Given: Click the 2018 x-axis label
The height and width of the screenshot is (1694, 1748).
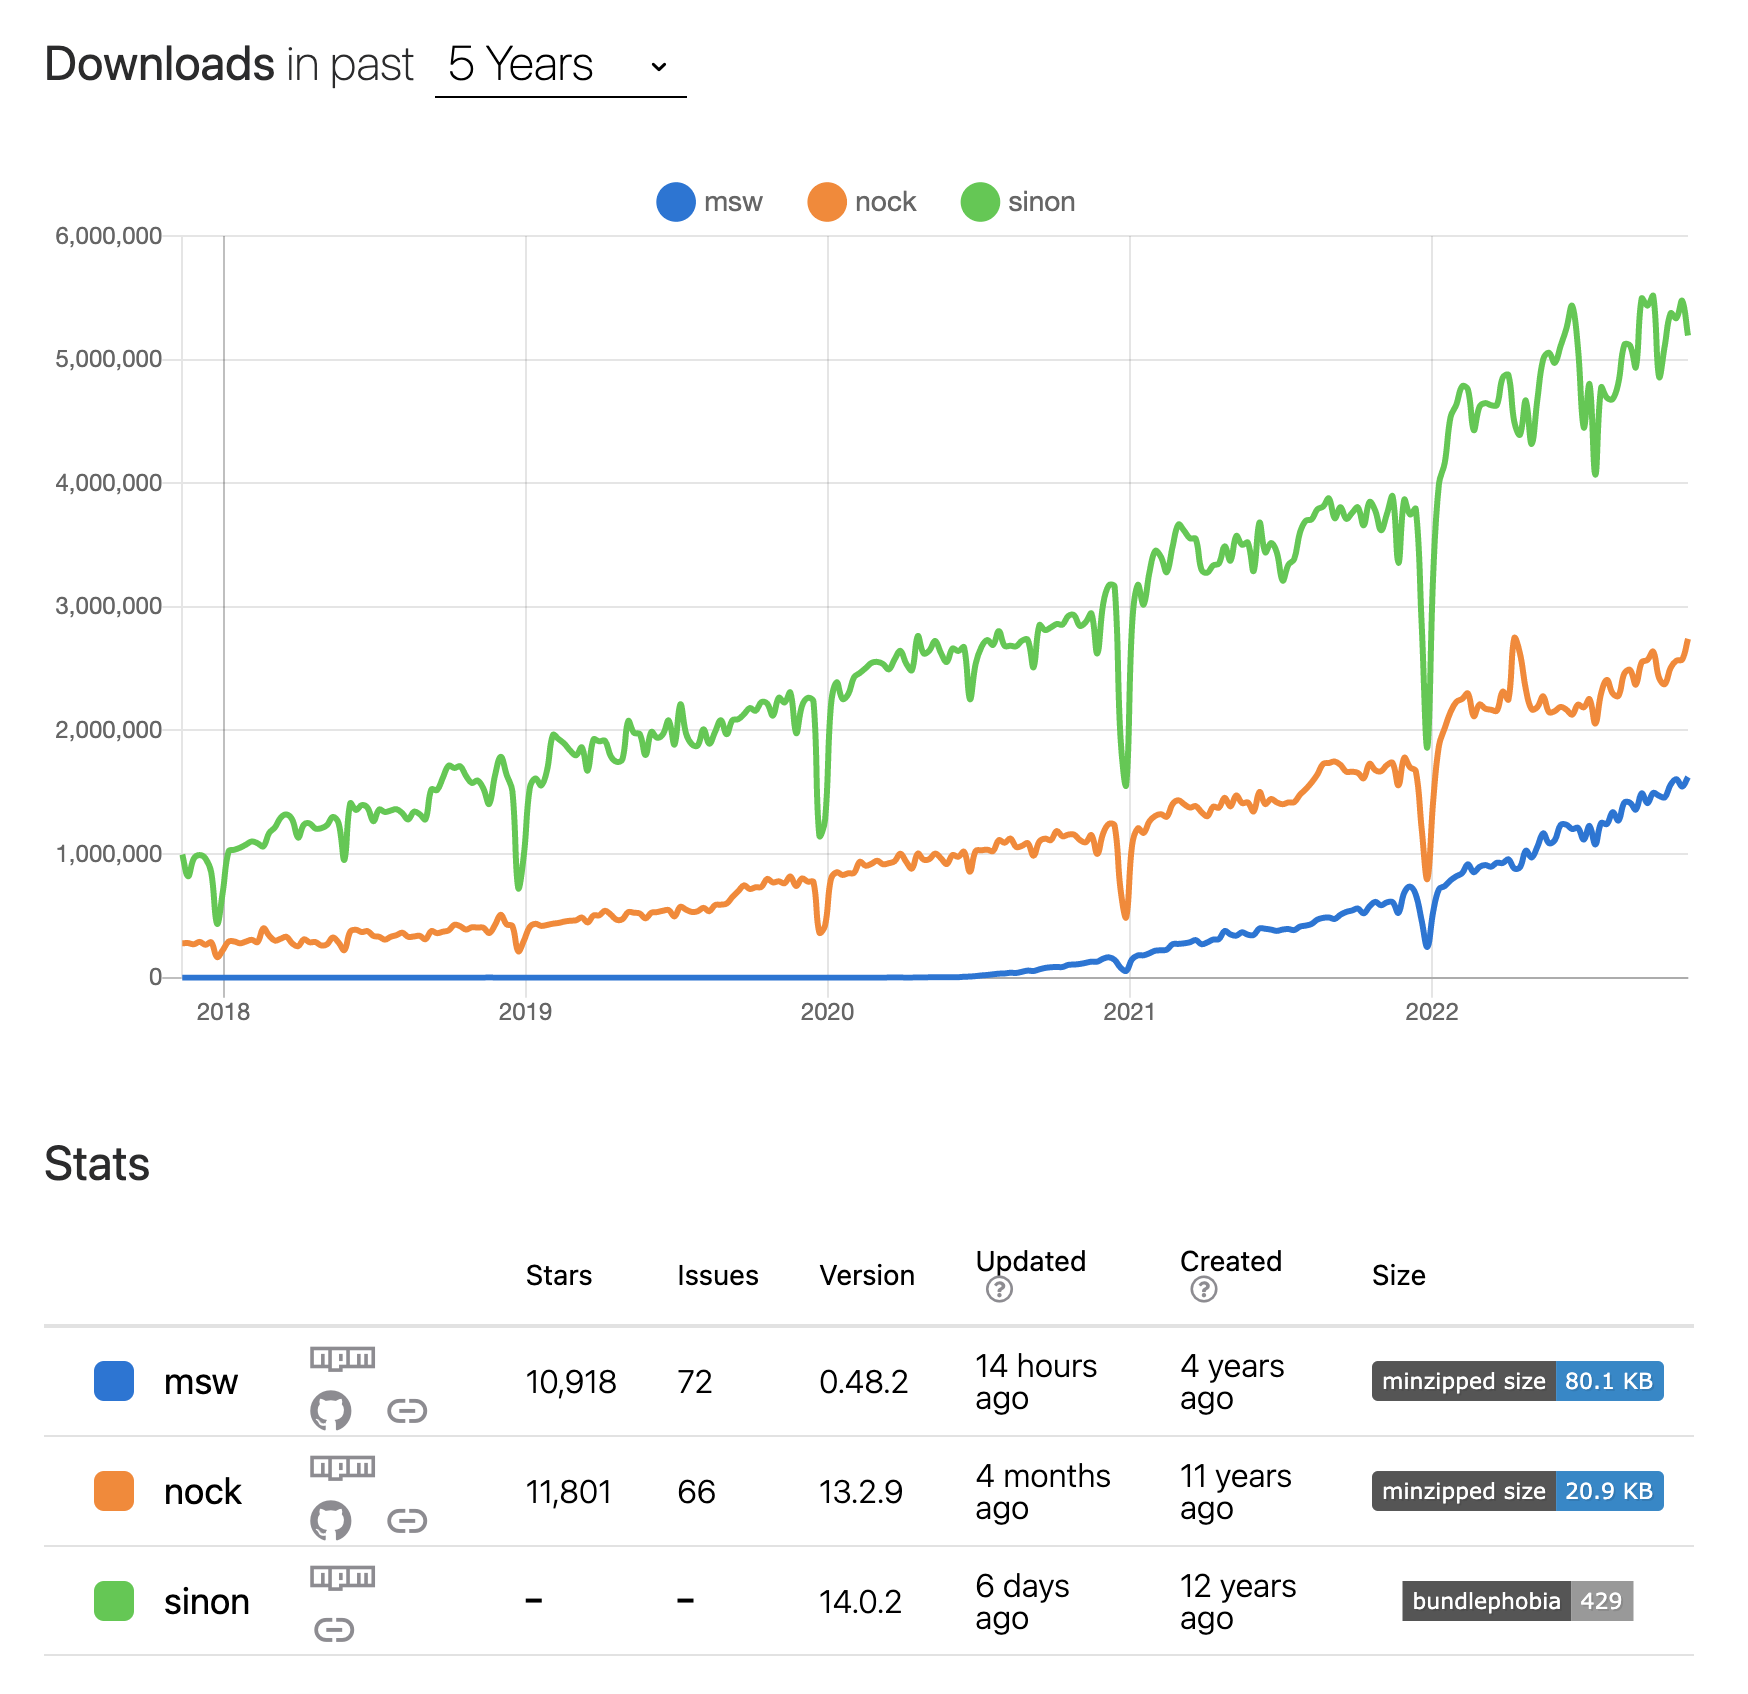Looking at the screenshot, I should 223,1012.
